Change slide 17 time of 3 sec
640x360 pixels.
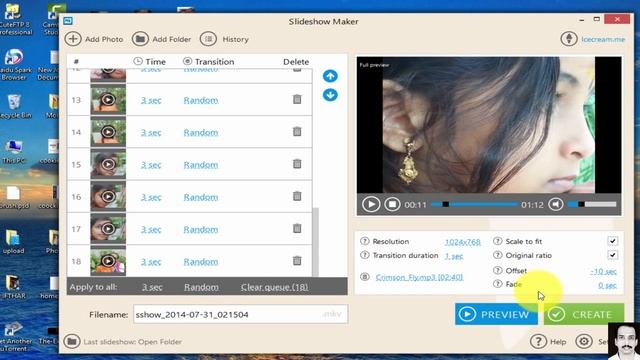pyautogui.click(x=151, y=229)
